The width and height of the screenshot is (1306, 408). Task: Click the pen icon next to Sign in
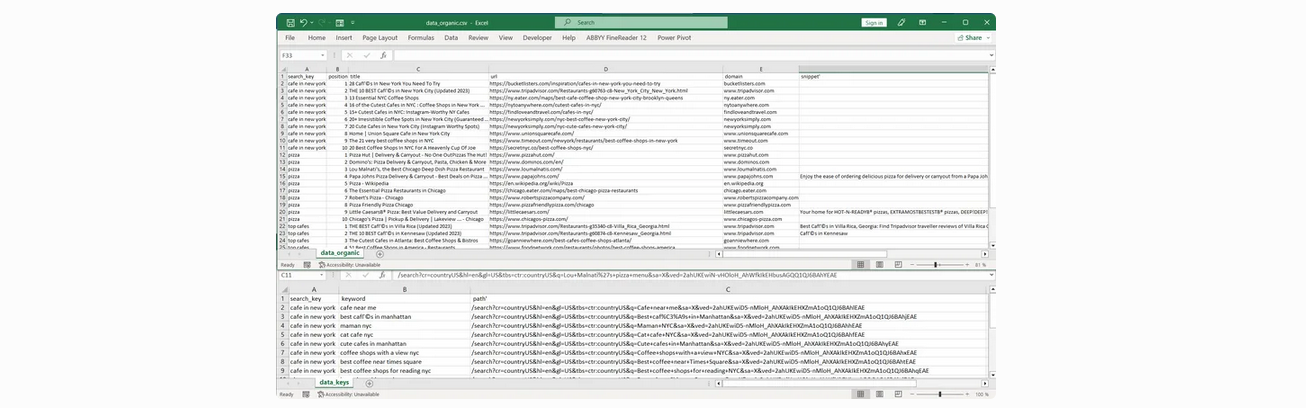(901, 22)
